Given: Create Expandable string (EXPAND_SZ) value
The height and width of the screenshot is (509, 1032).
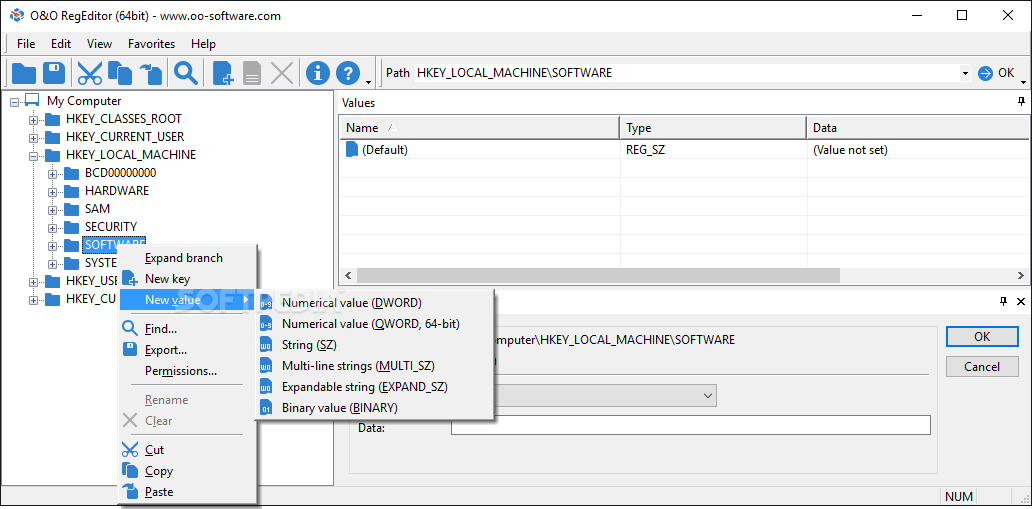Looking at the screenshot, I should pos(374,387).
